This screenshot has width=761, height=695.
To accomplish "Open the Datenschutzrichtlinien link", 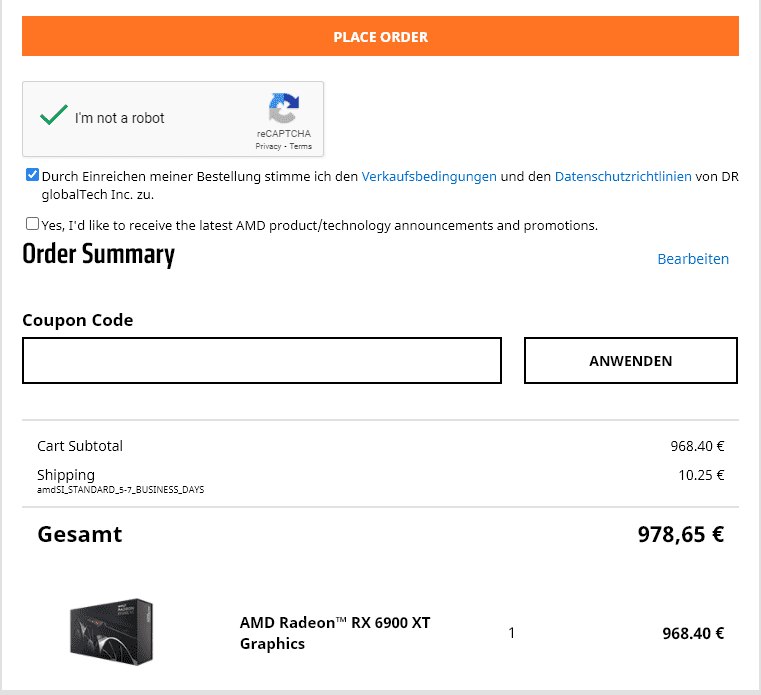I will (623, 176).
